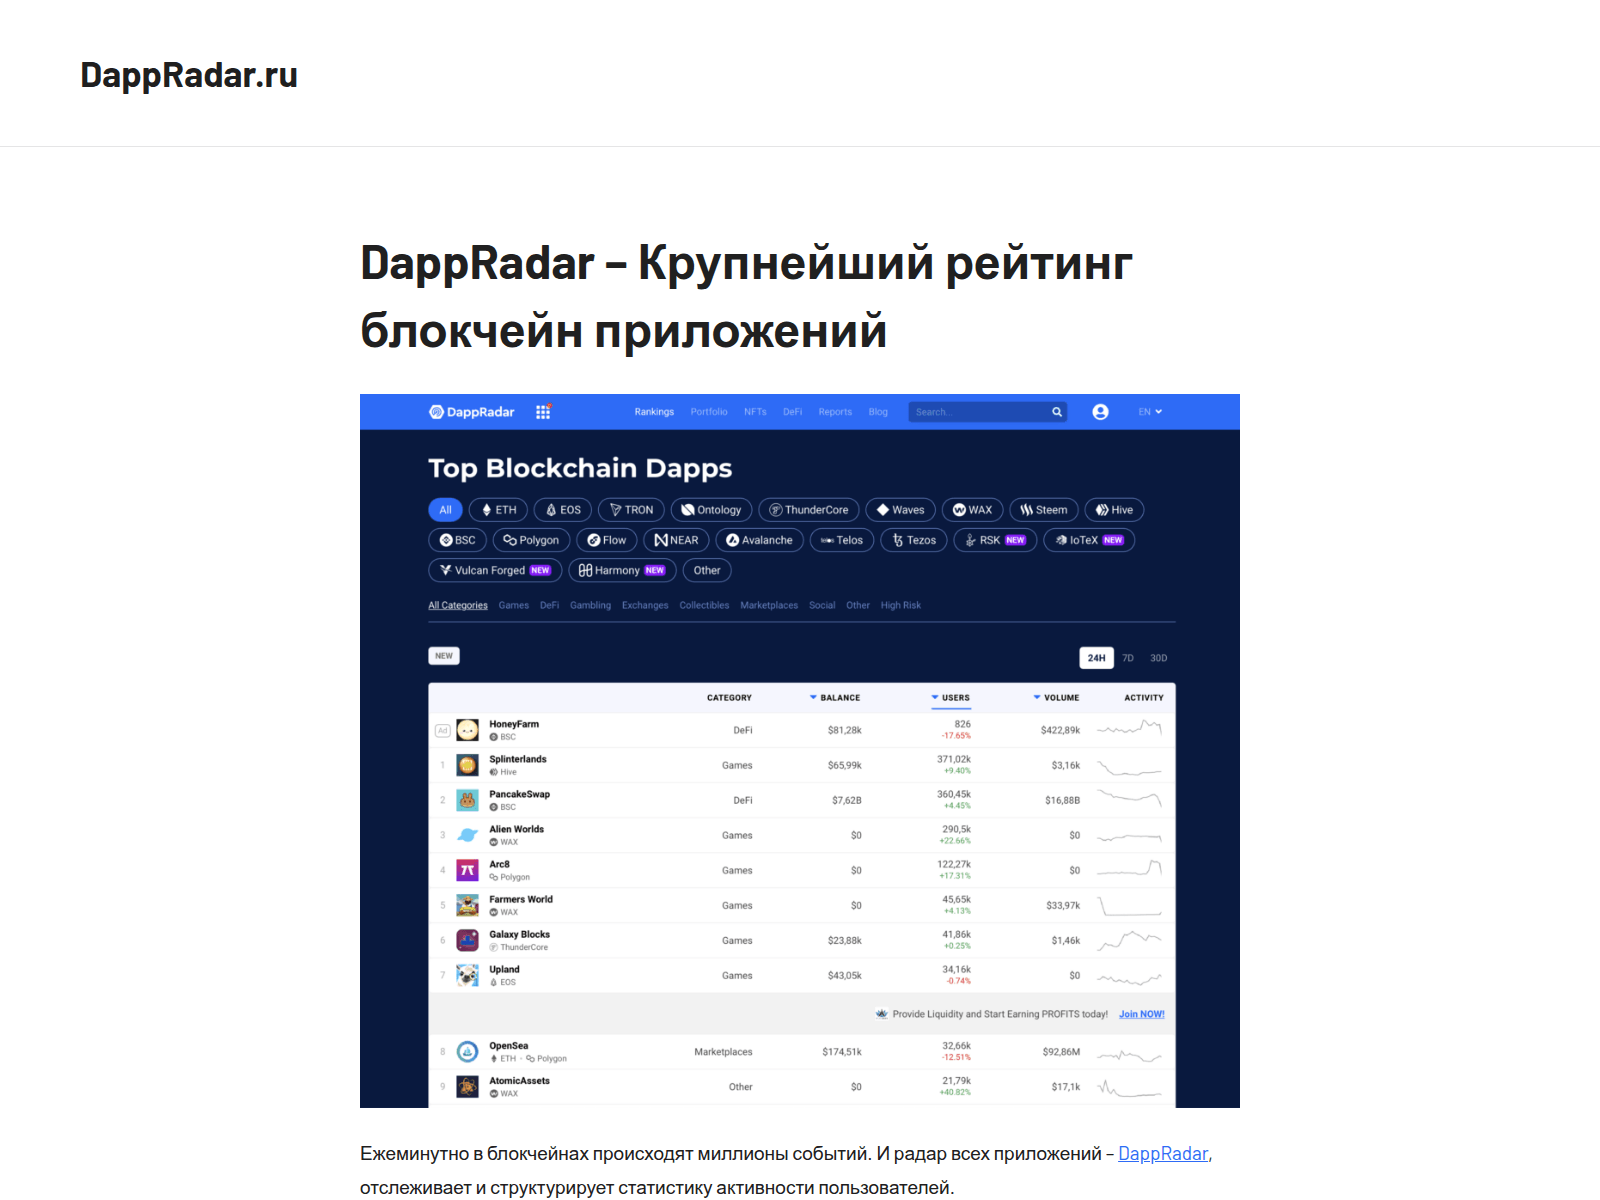Filter dapps by Waves chain
Screen dimensions: 1600x1200
(x=900, y=510)
